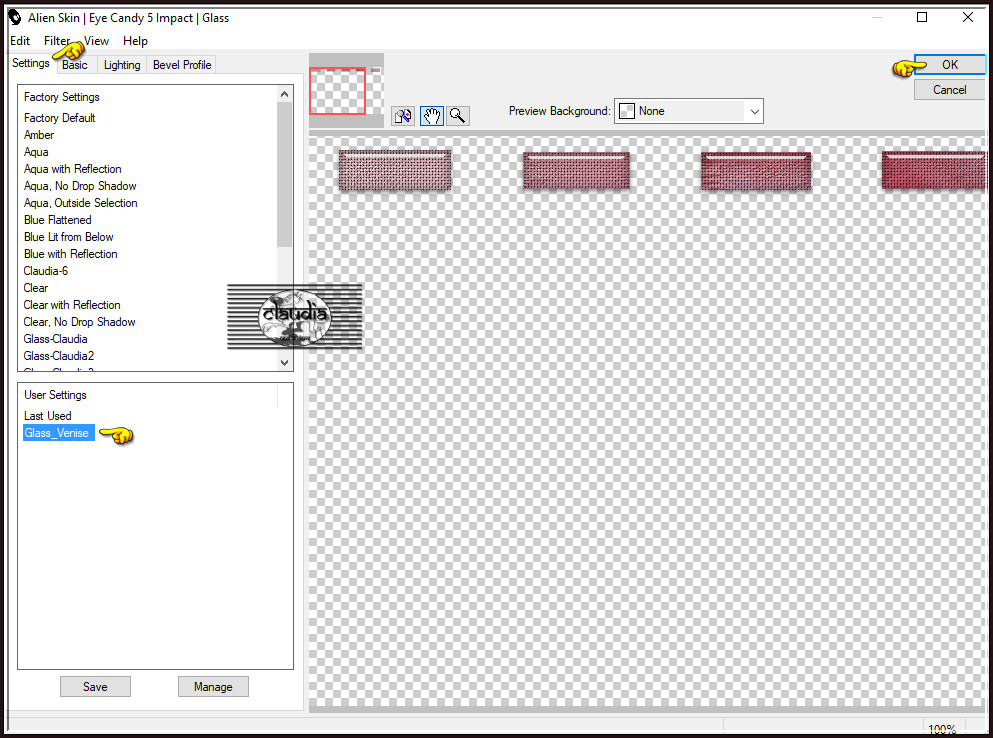Select Aqua, Outside Selection preset
This screenshot has width=993, height=738.
tap(80, 203)
